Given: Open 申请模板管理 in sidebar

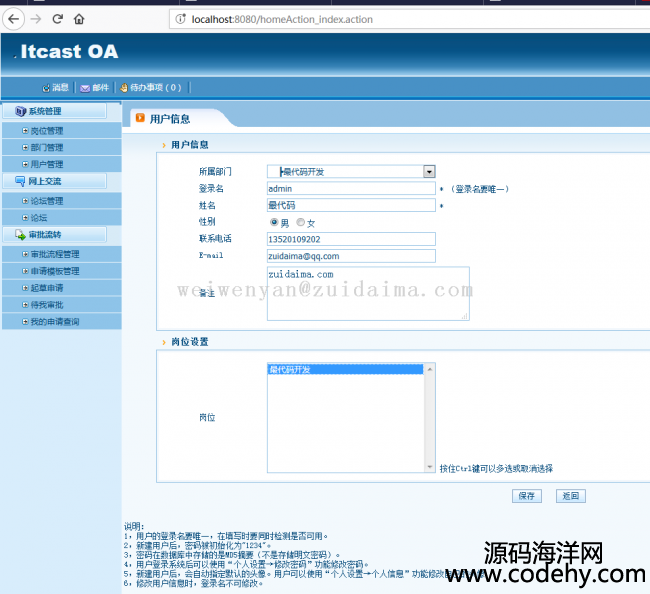Looking at the screenshot, I should (55, 271).
